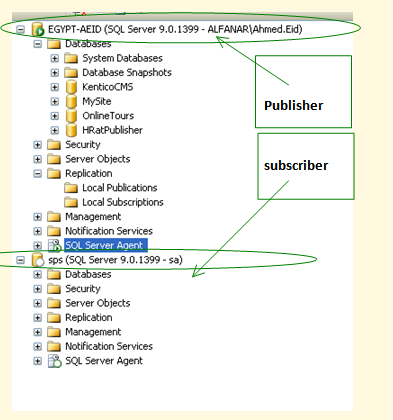Click the Databases folder icon under sps

point(54,274)
